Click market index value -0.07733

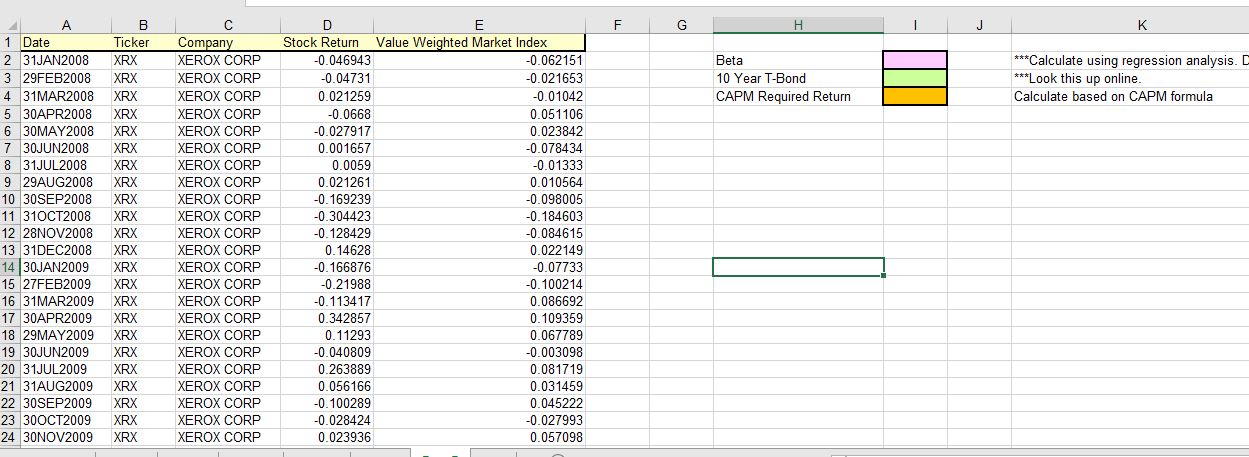478,267
